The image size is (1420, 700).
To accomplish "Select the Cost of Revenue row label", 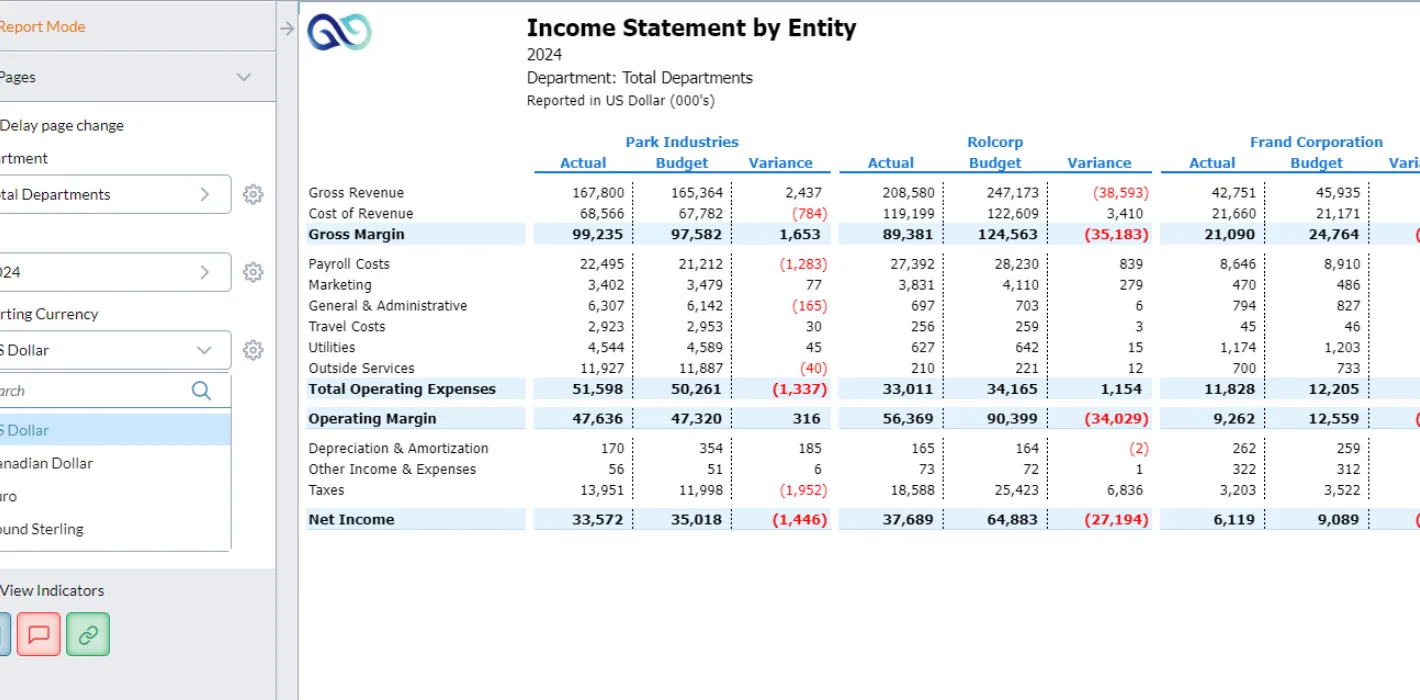I will coord(360,213).
